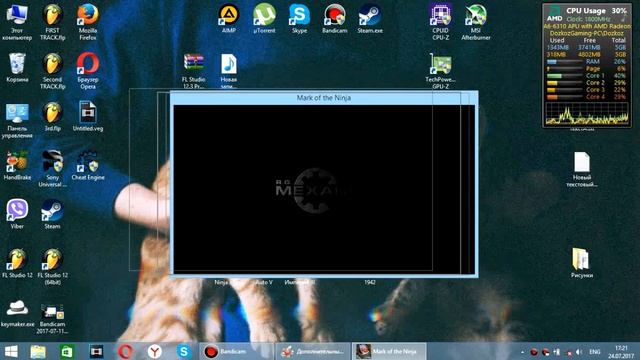Open 3rd.flp project file
Image resolution: width=640 pixels, height=360 pixels.
click(52, 117)
